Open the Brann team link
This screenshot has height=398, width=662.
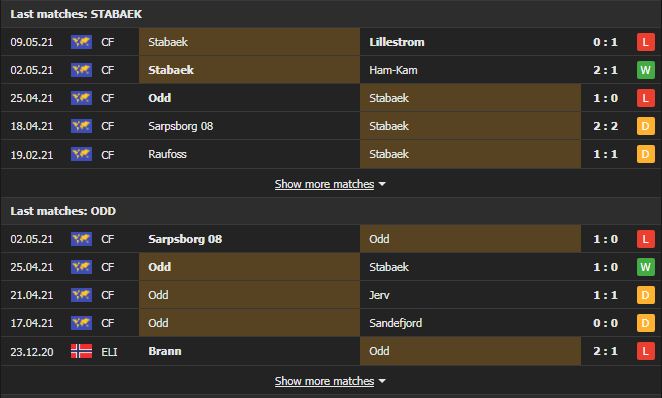tap(165, 351)
